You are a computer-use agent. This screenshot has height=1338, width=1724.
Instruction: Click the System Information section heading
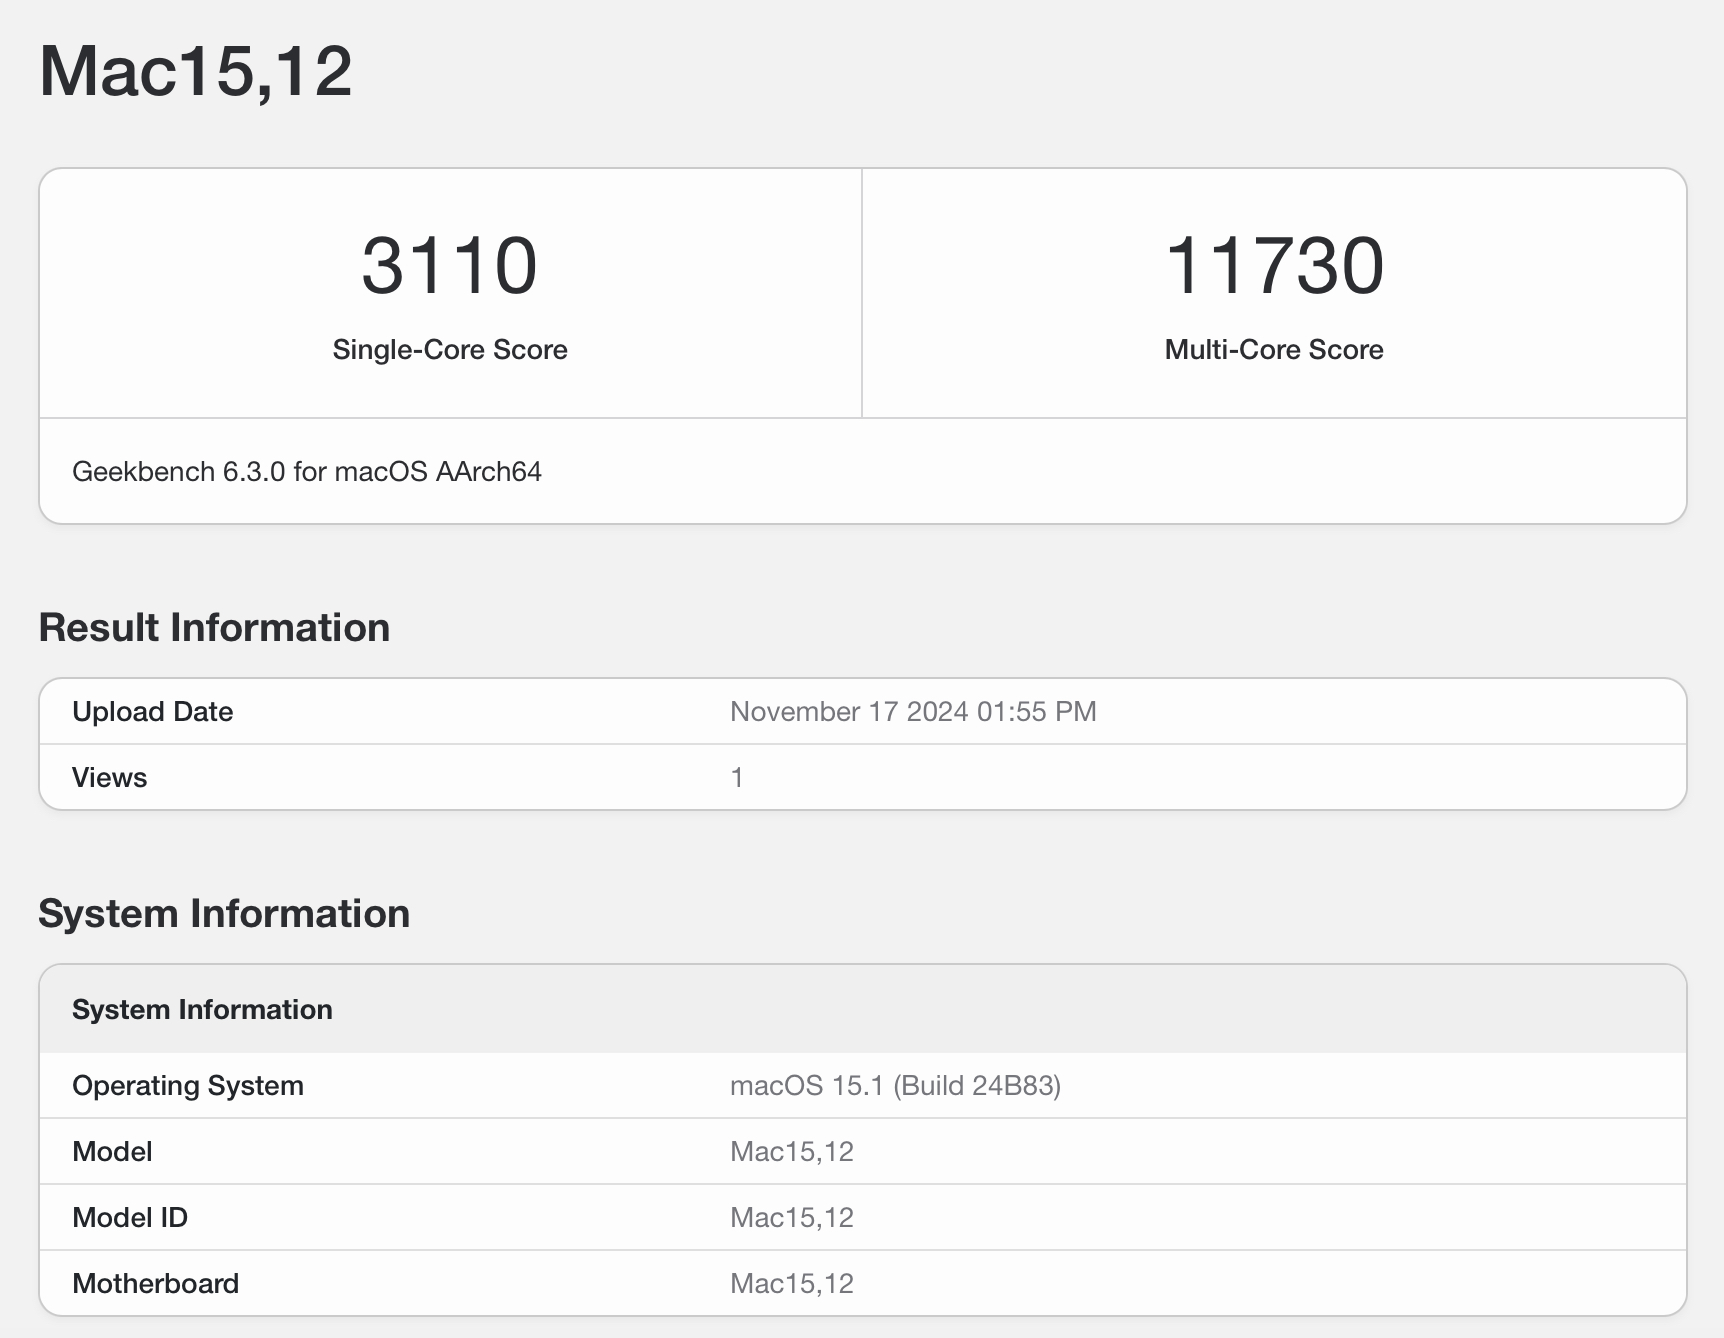pyautogui.click(x=224, y=914)
